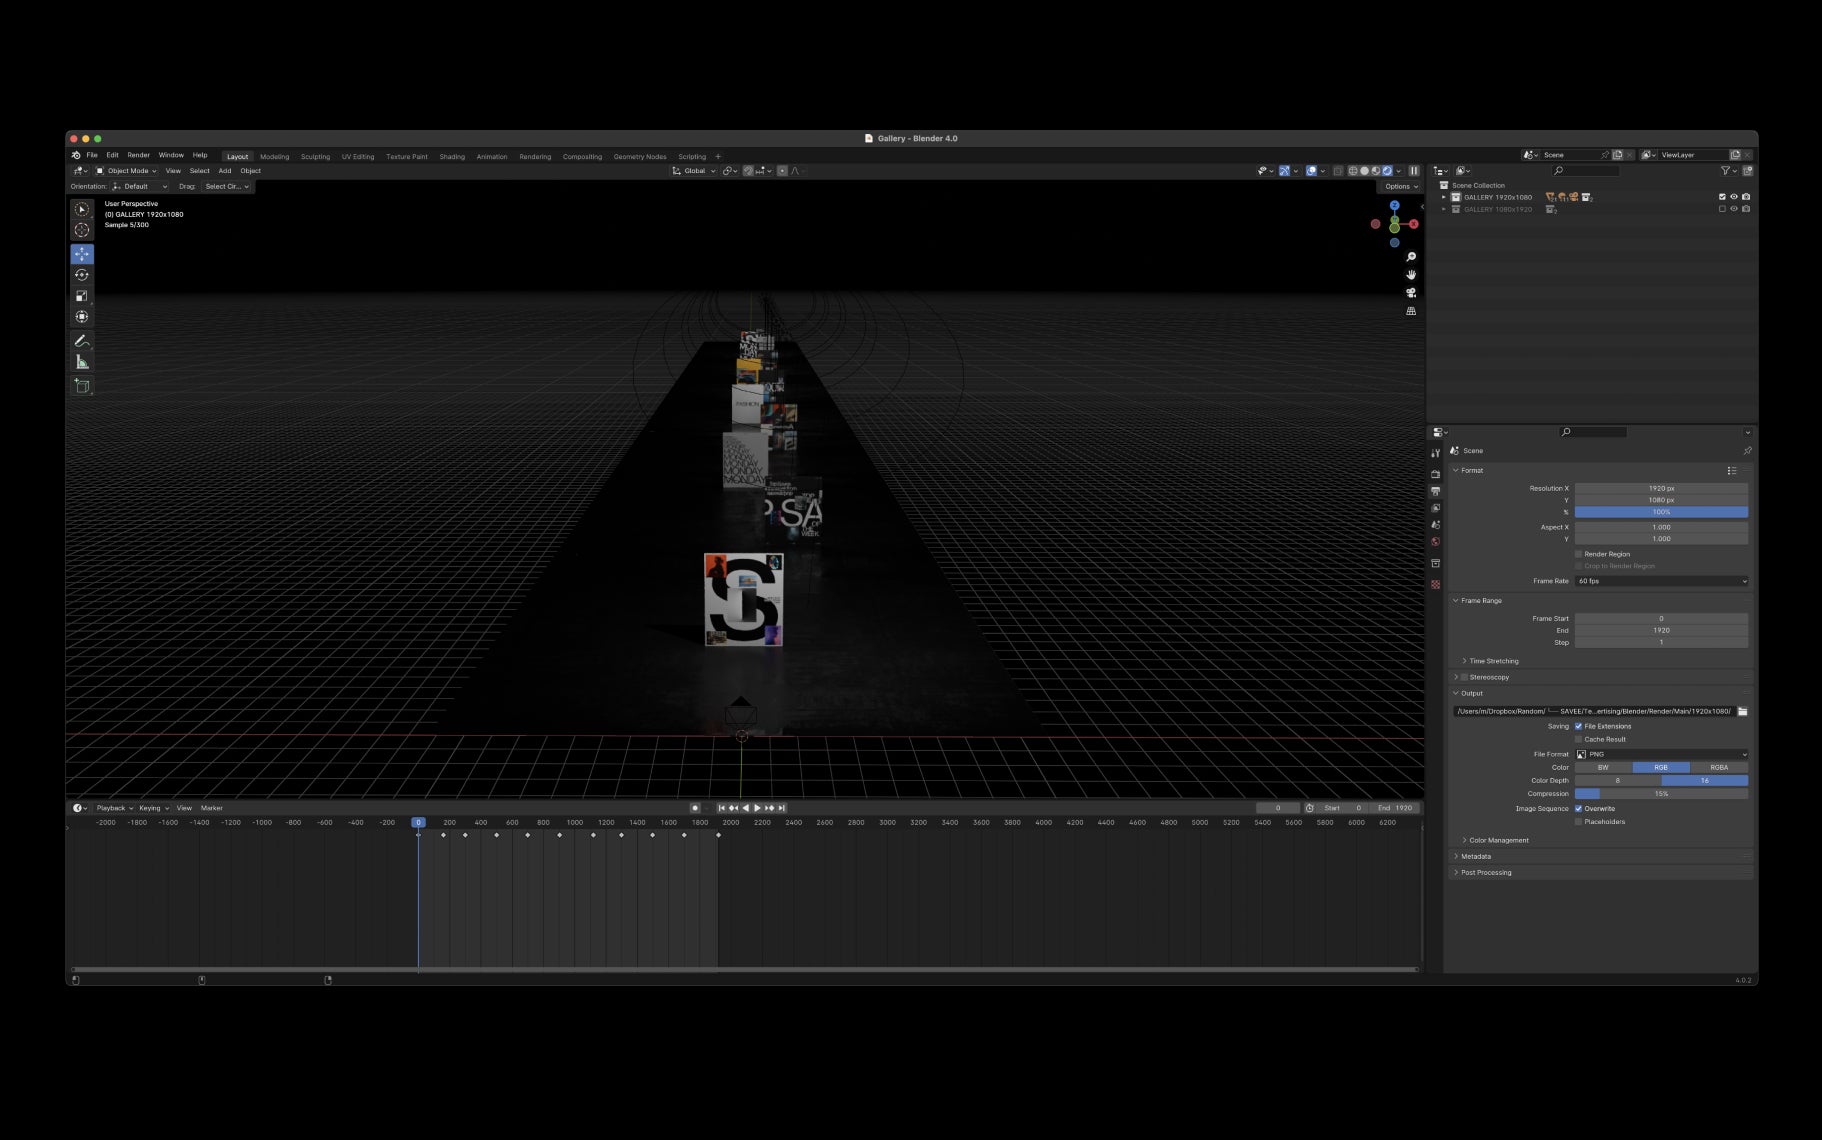Switch to material preview shading
The height and width of the screenshot is (1140, 1822).
pyautogui.click(x=1376, y=171)
